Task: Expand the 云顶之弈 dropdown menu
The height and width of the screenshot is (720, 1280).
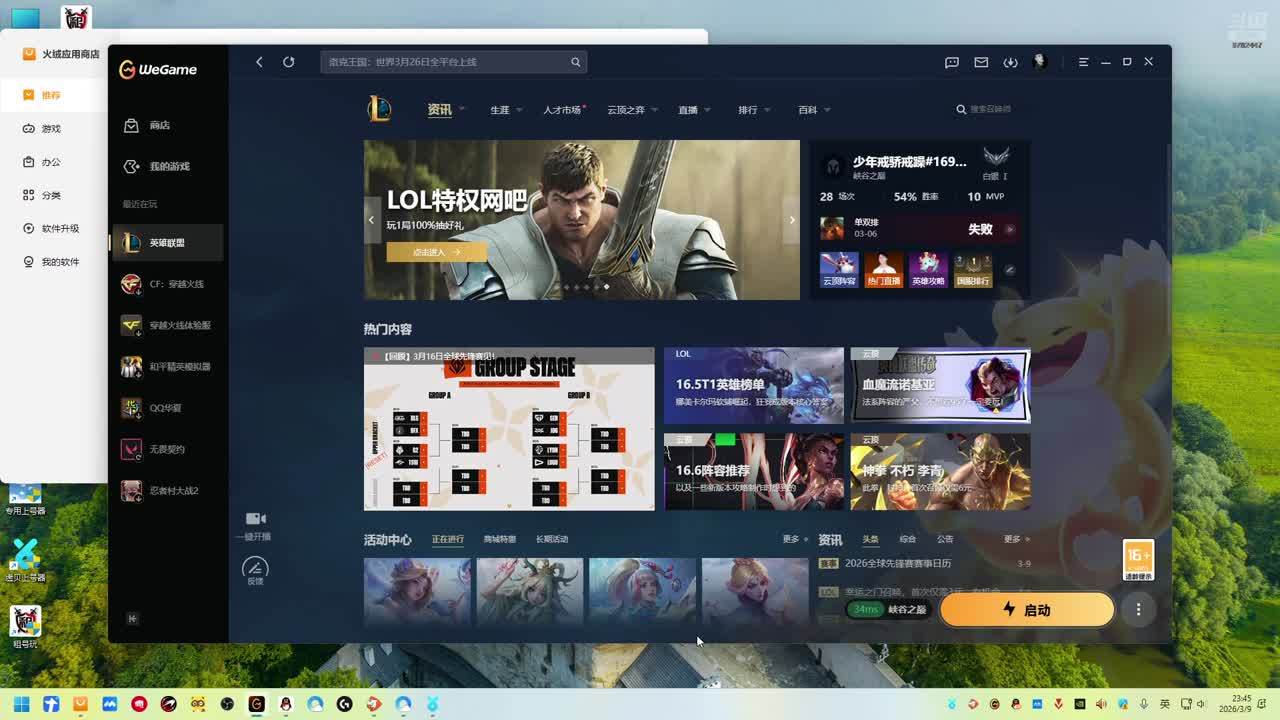Action: point(631,110)
